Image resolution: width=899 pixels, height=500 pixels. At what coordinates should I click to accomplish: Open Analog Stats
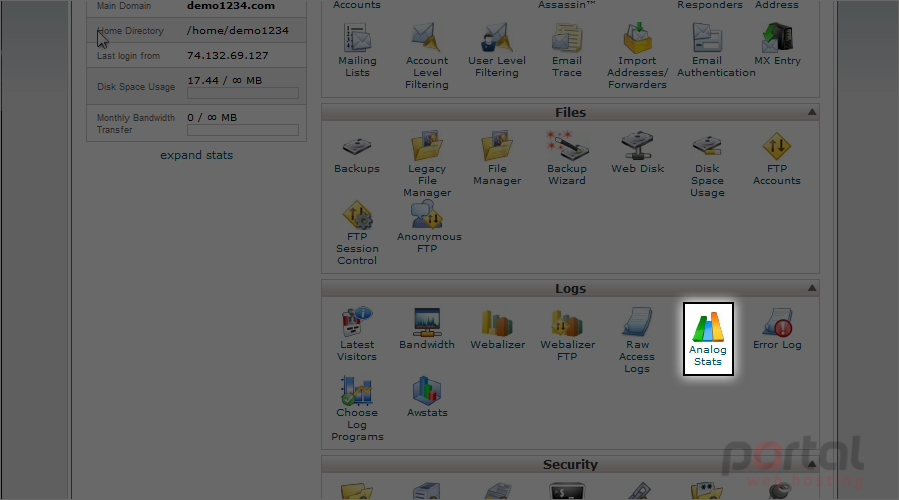708,339
